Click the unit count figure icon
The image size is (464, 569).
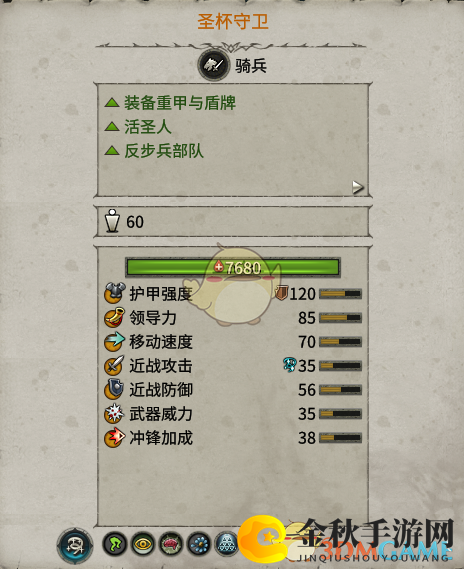point(112,221)
